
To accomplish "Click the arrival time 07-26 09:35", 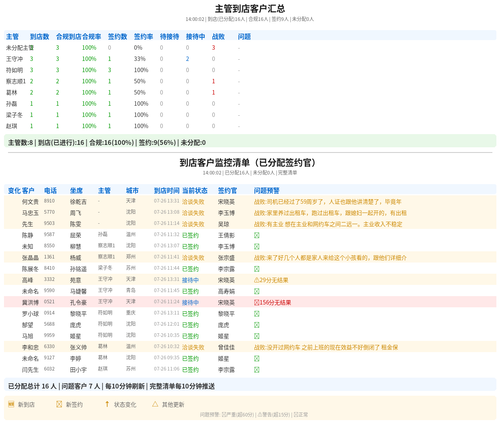I will [167, 358].
